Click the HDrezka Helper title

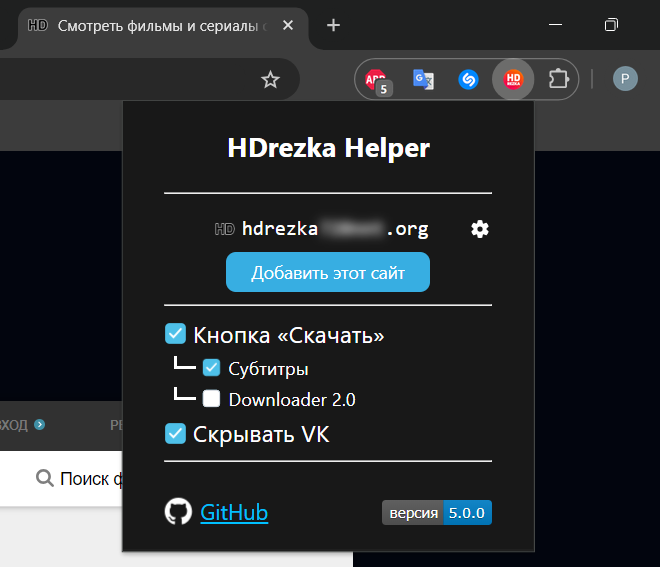coord(328,148)
